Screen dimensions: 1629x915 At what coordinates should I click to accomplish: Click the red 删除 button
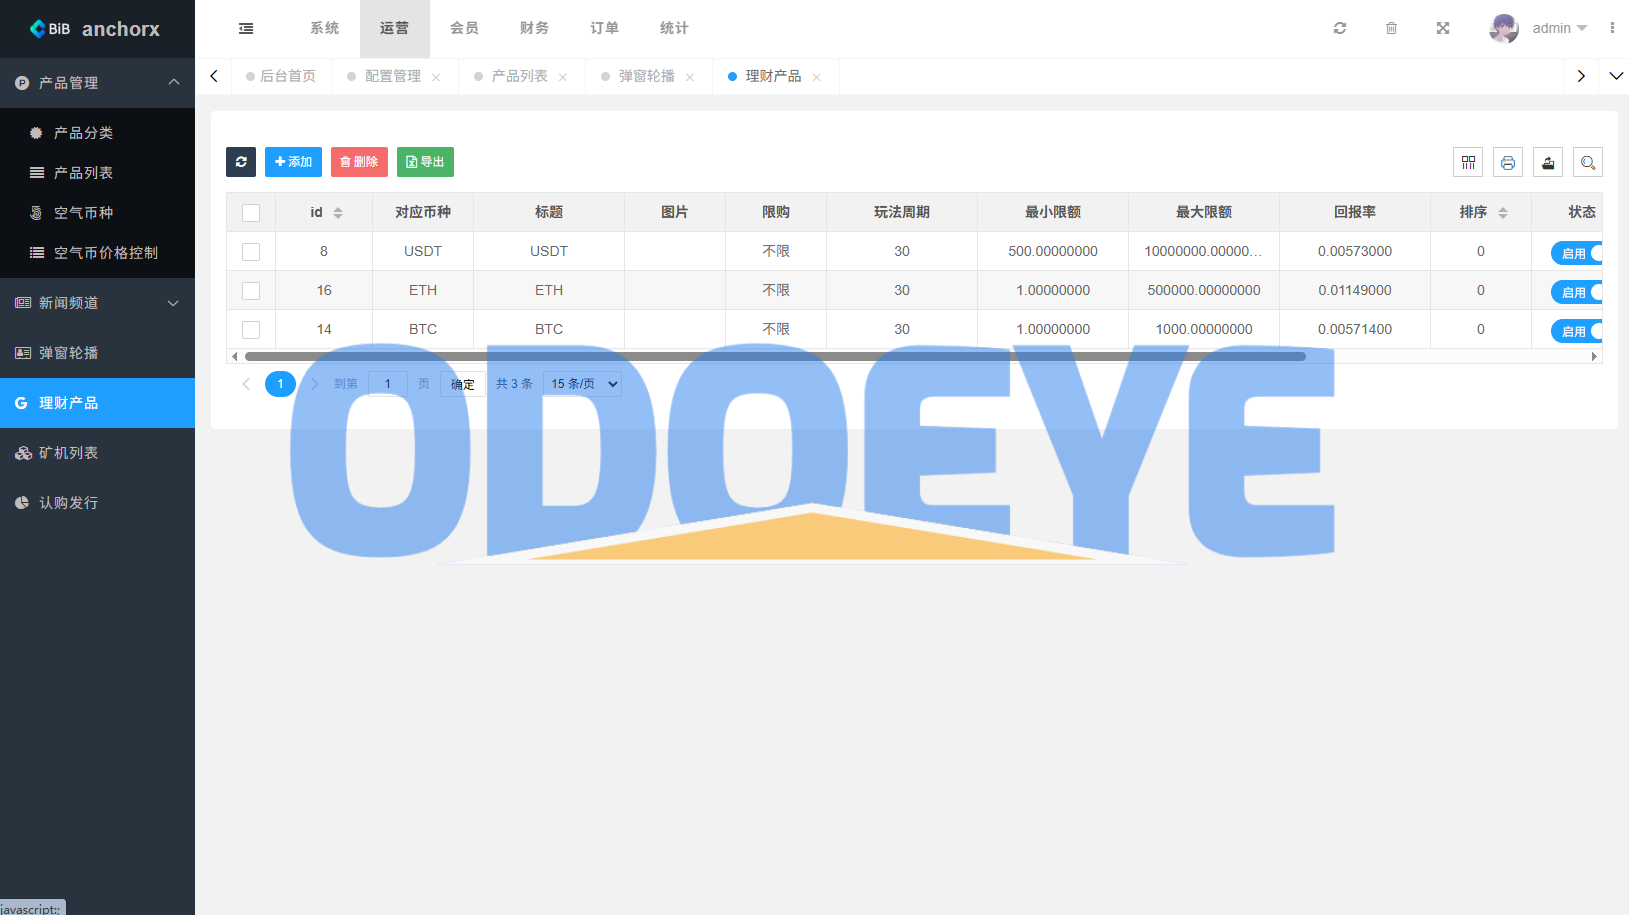(359, 162)
